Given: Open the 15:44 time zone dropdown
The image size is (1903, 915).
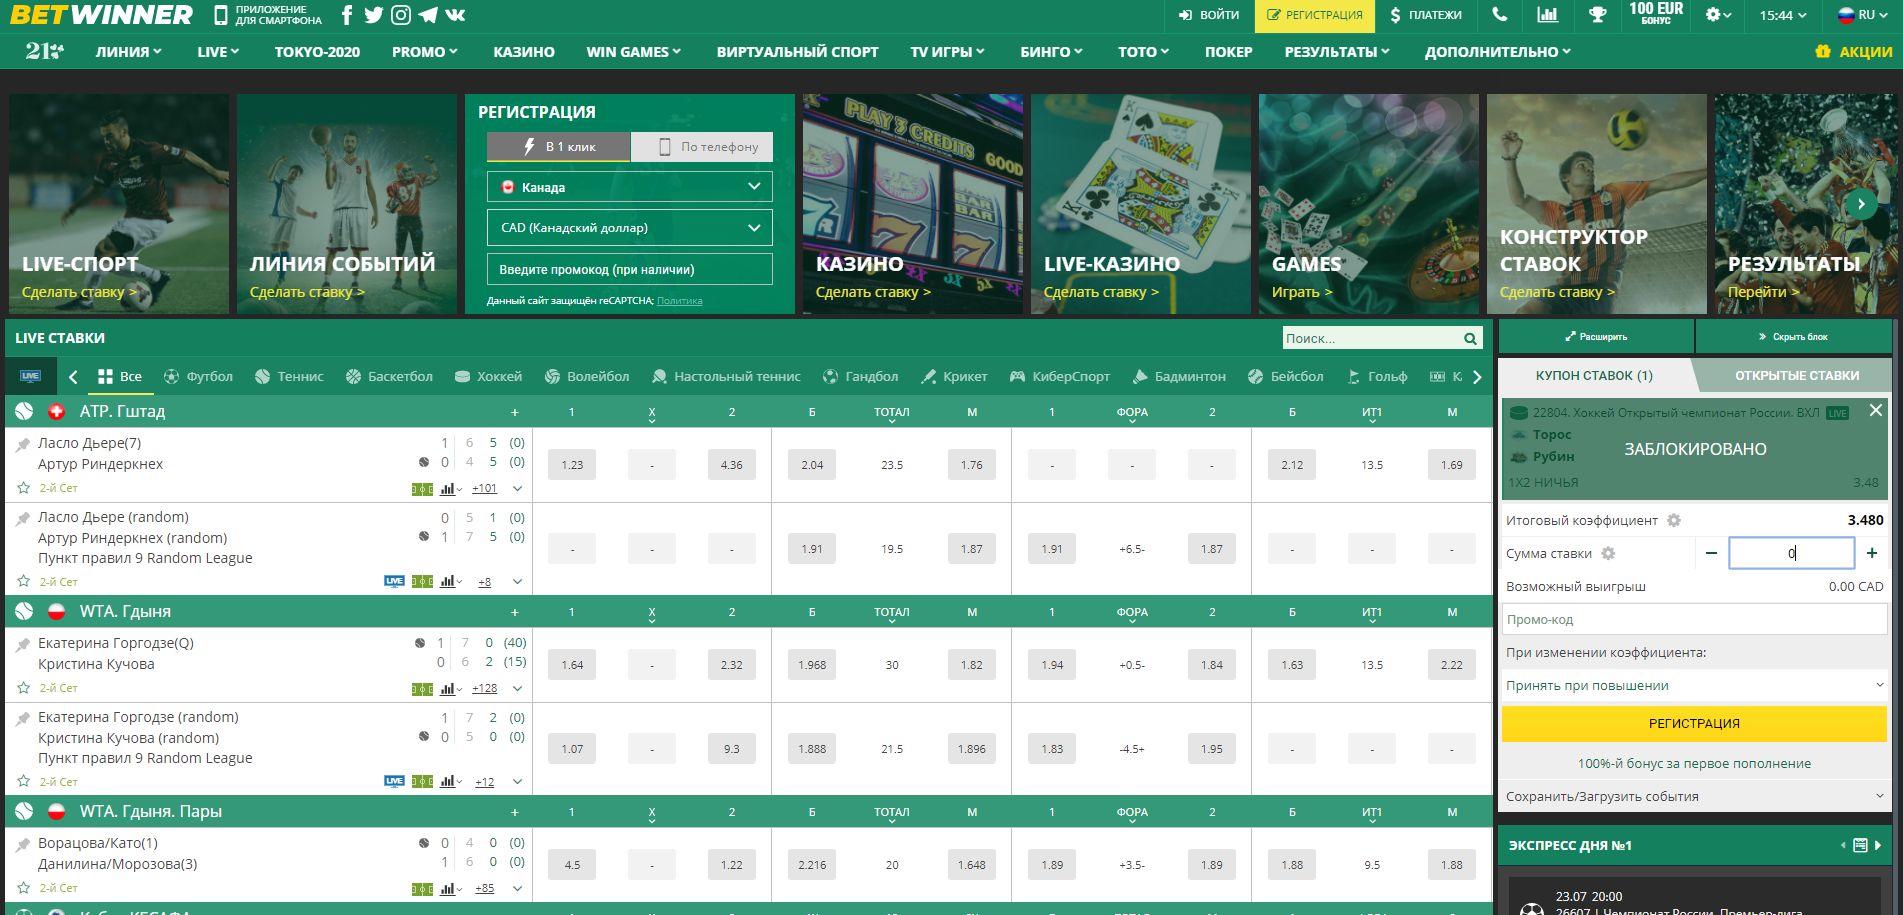Looking at the screenshot, I should 1783,15.
